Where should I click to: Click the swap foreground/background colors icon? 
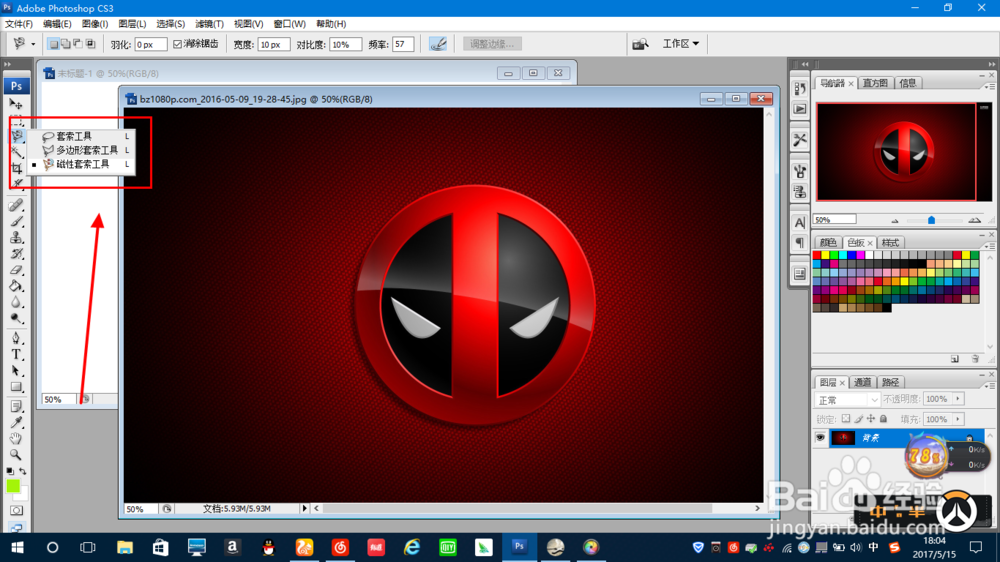pos(23,471)
